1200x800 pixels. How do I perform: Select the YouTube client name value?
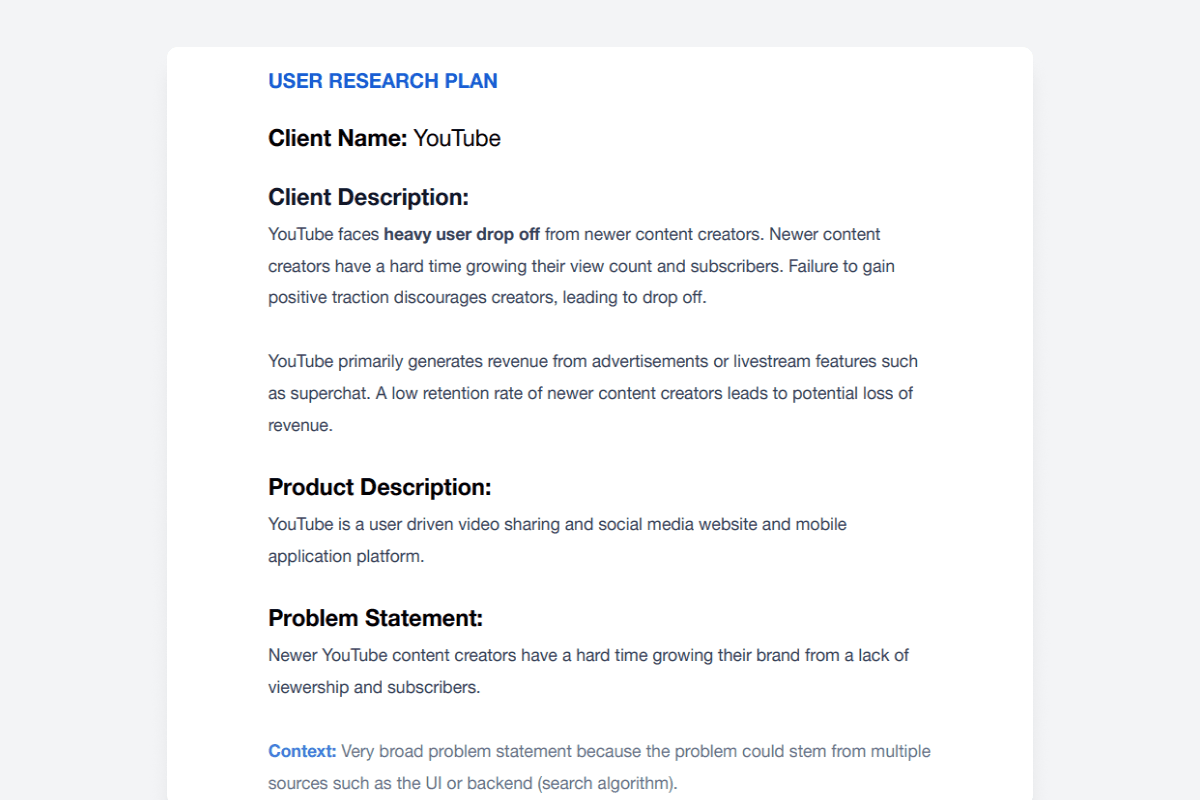(457, 138)
